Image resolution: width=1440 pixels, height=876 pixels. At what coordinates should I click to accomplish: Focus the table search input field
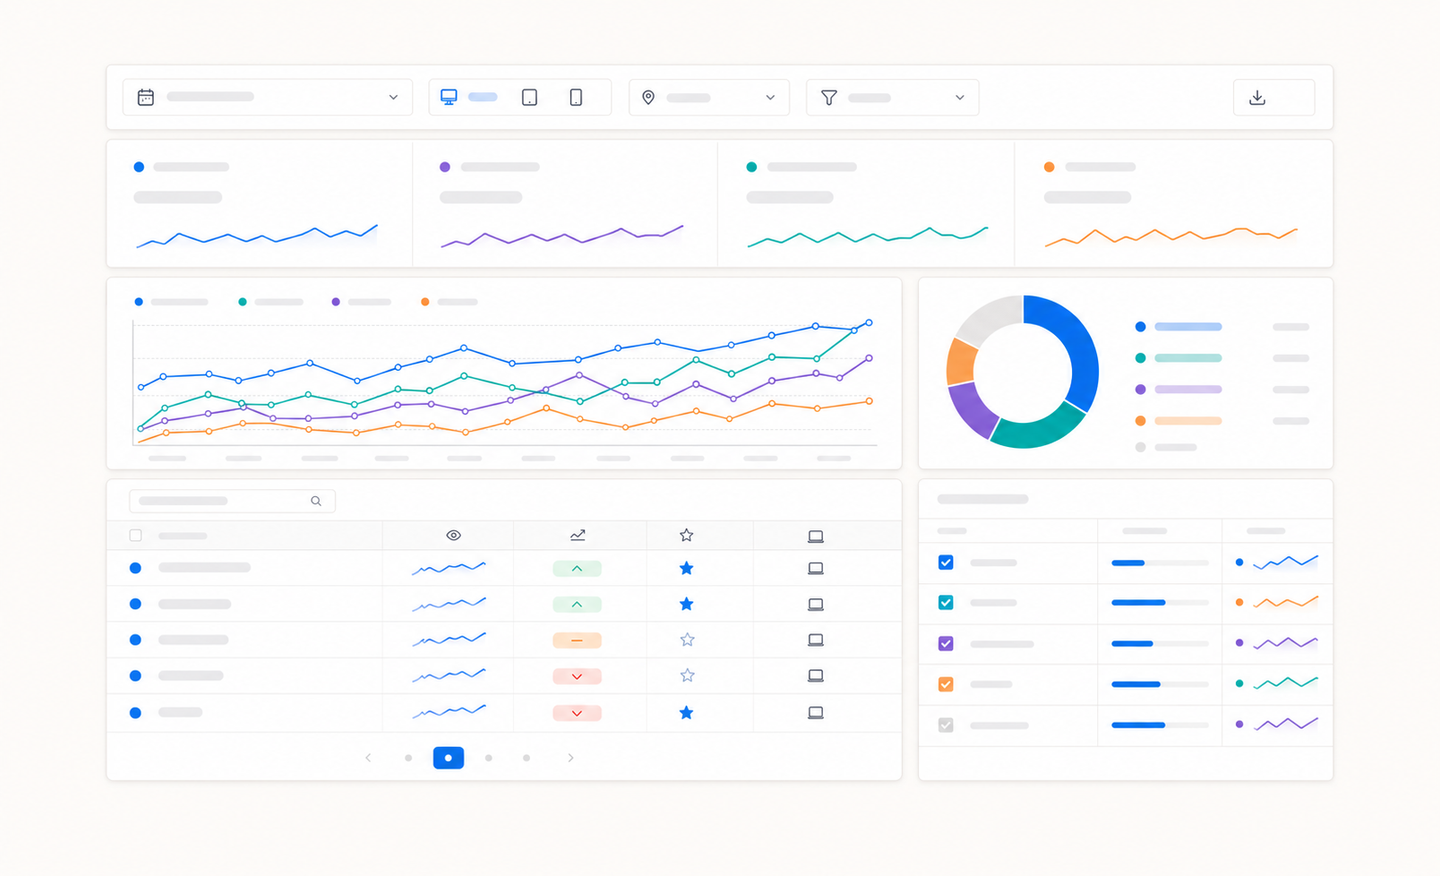[x=232, y=501]
